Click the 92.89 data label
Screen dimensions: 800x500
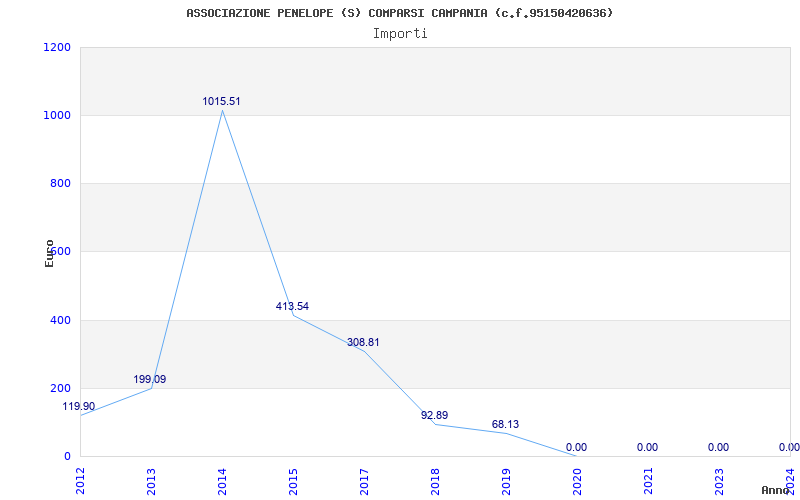(435, 415)
